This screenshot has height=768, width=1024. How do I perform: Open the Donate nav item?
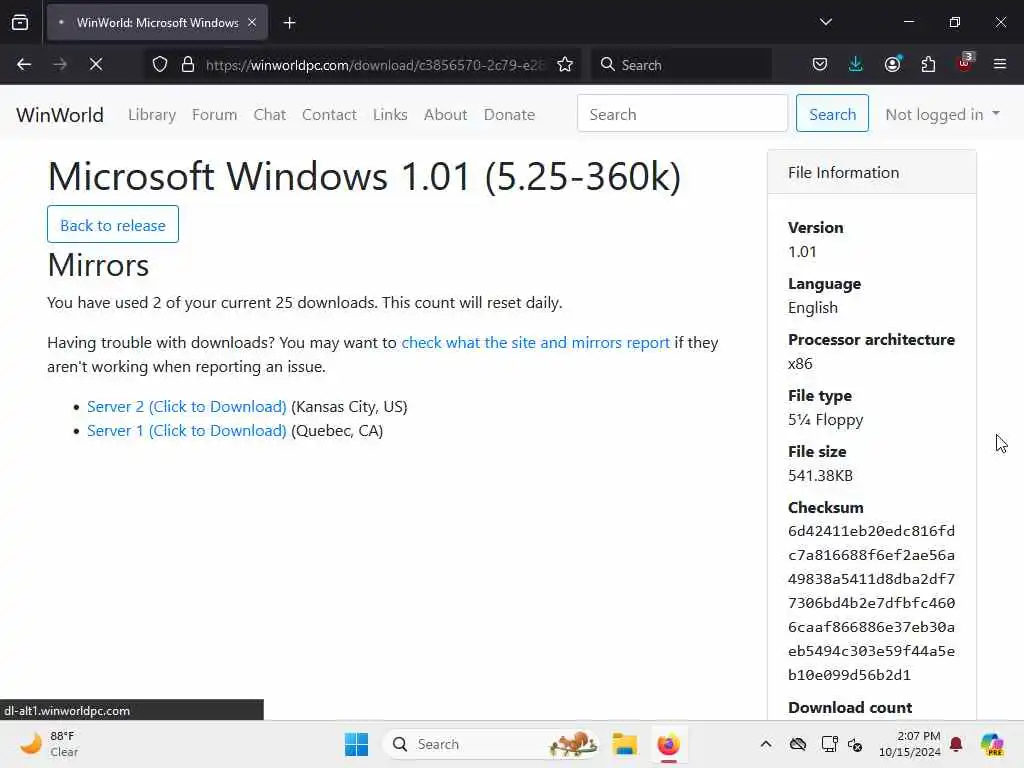pyautogui.click(x=509, y=114)
